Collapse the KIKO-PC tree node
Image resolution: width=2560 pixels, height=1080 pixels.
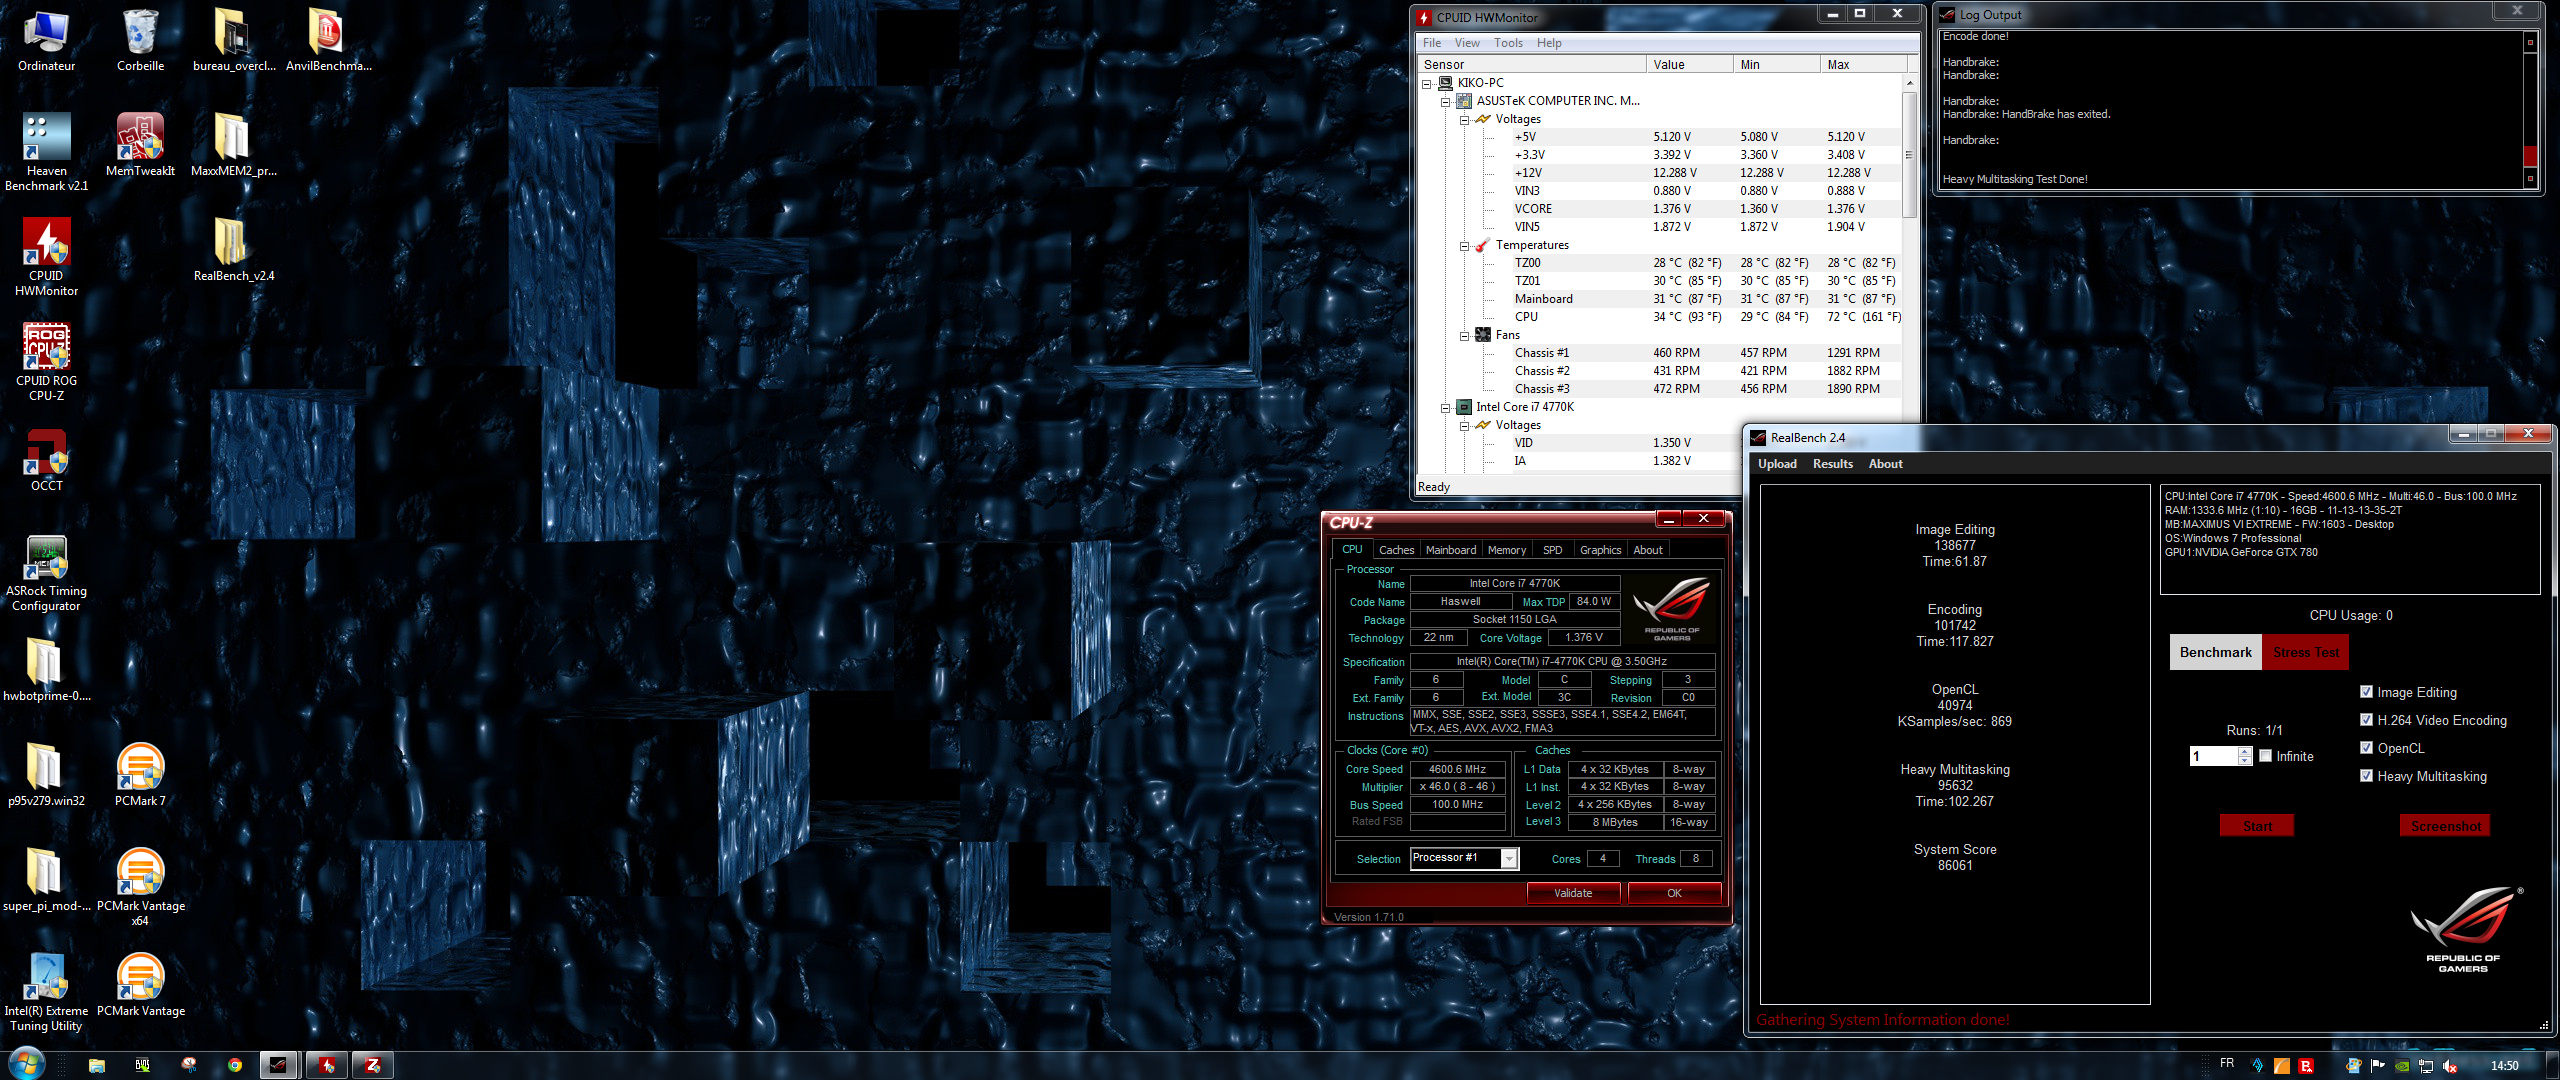point(1427,84)
